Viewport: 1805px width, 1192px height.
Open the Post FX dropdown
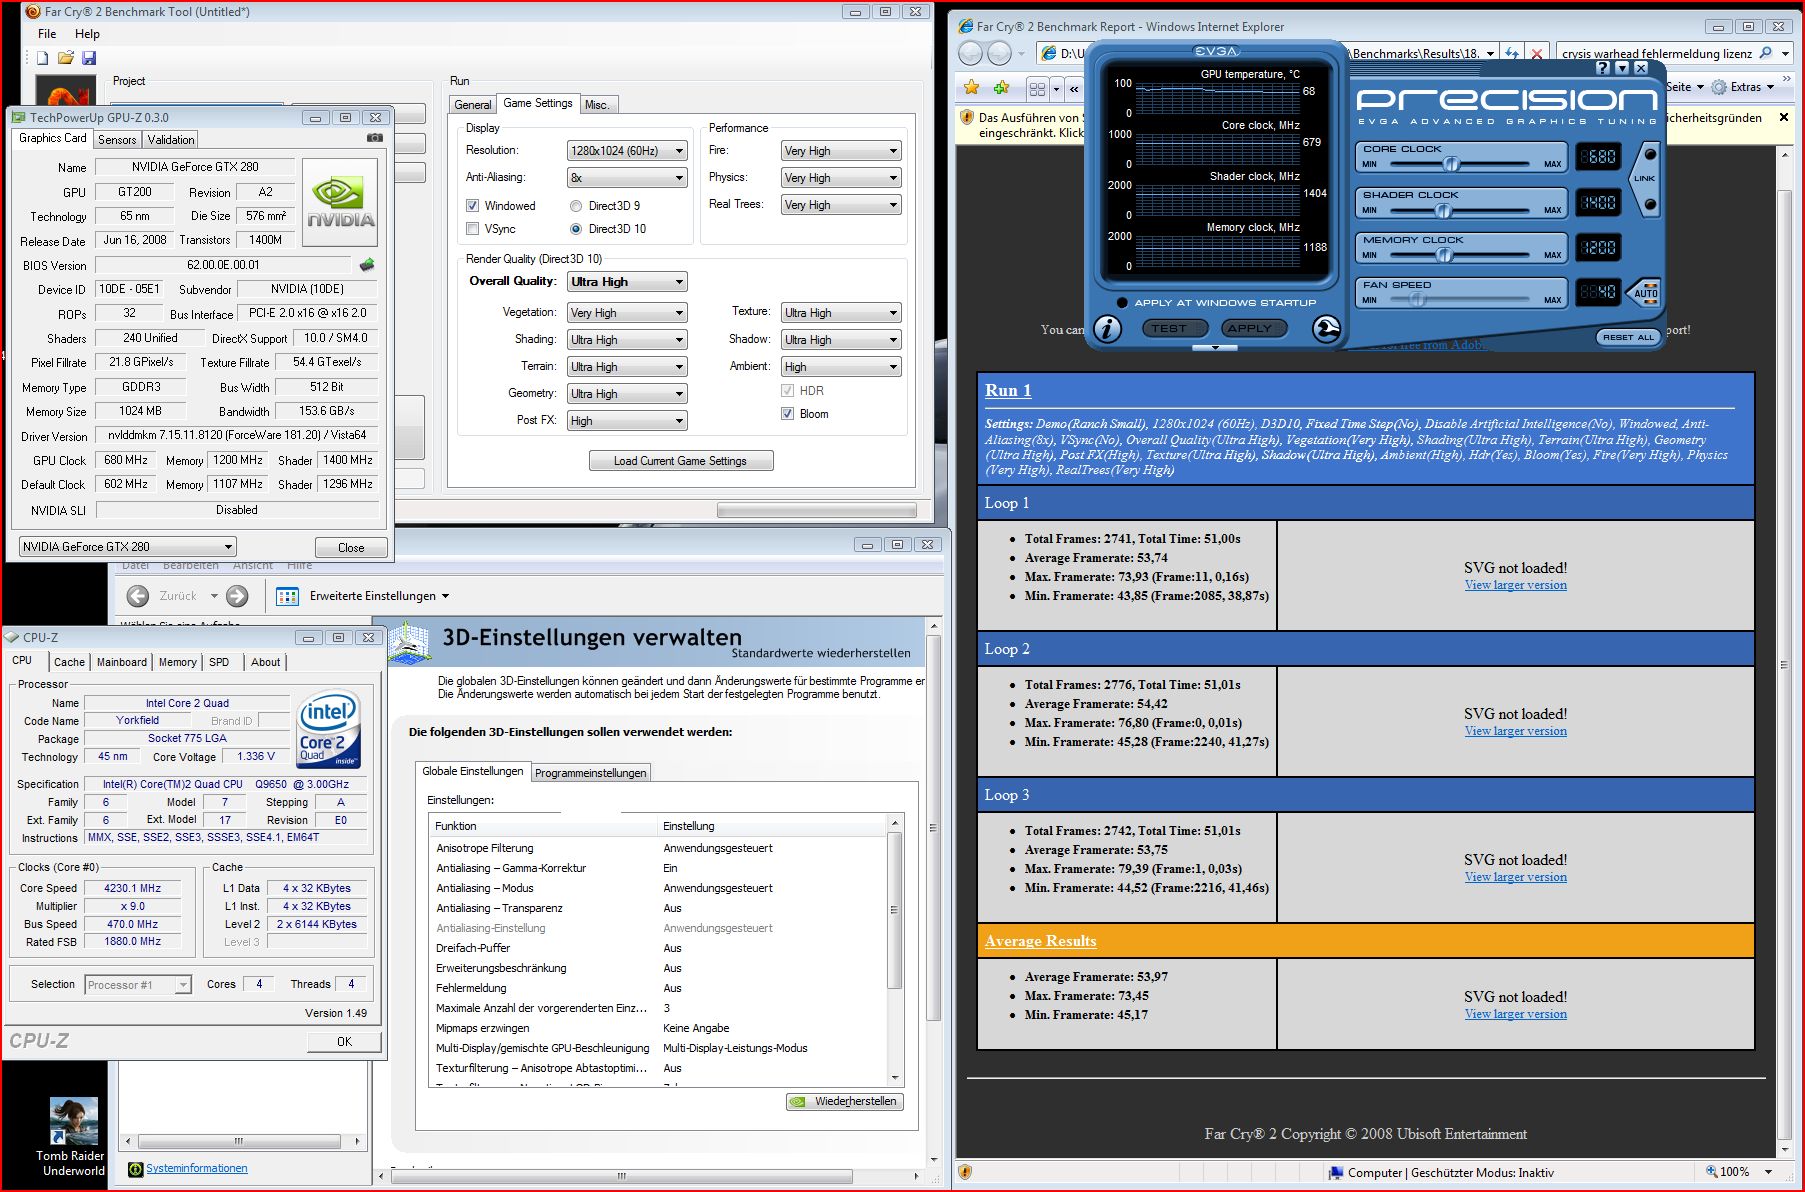pyautogui.click(x=627, y=421)
